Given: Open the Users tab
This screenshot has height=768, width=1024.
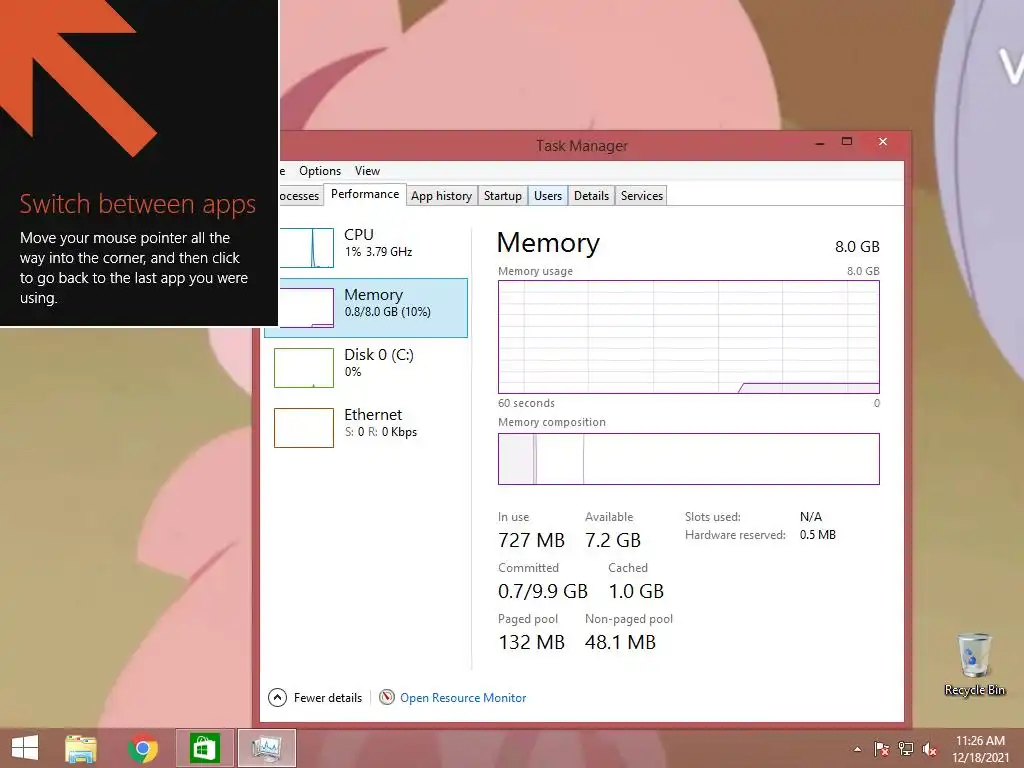Looking at the screenshot, I should [x=547, y=196].
